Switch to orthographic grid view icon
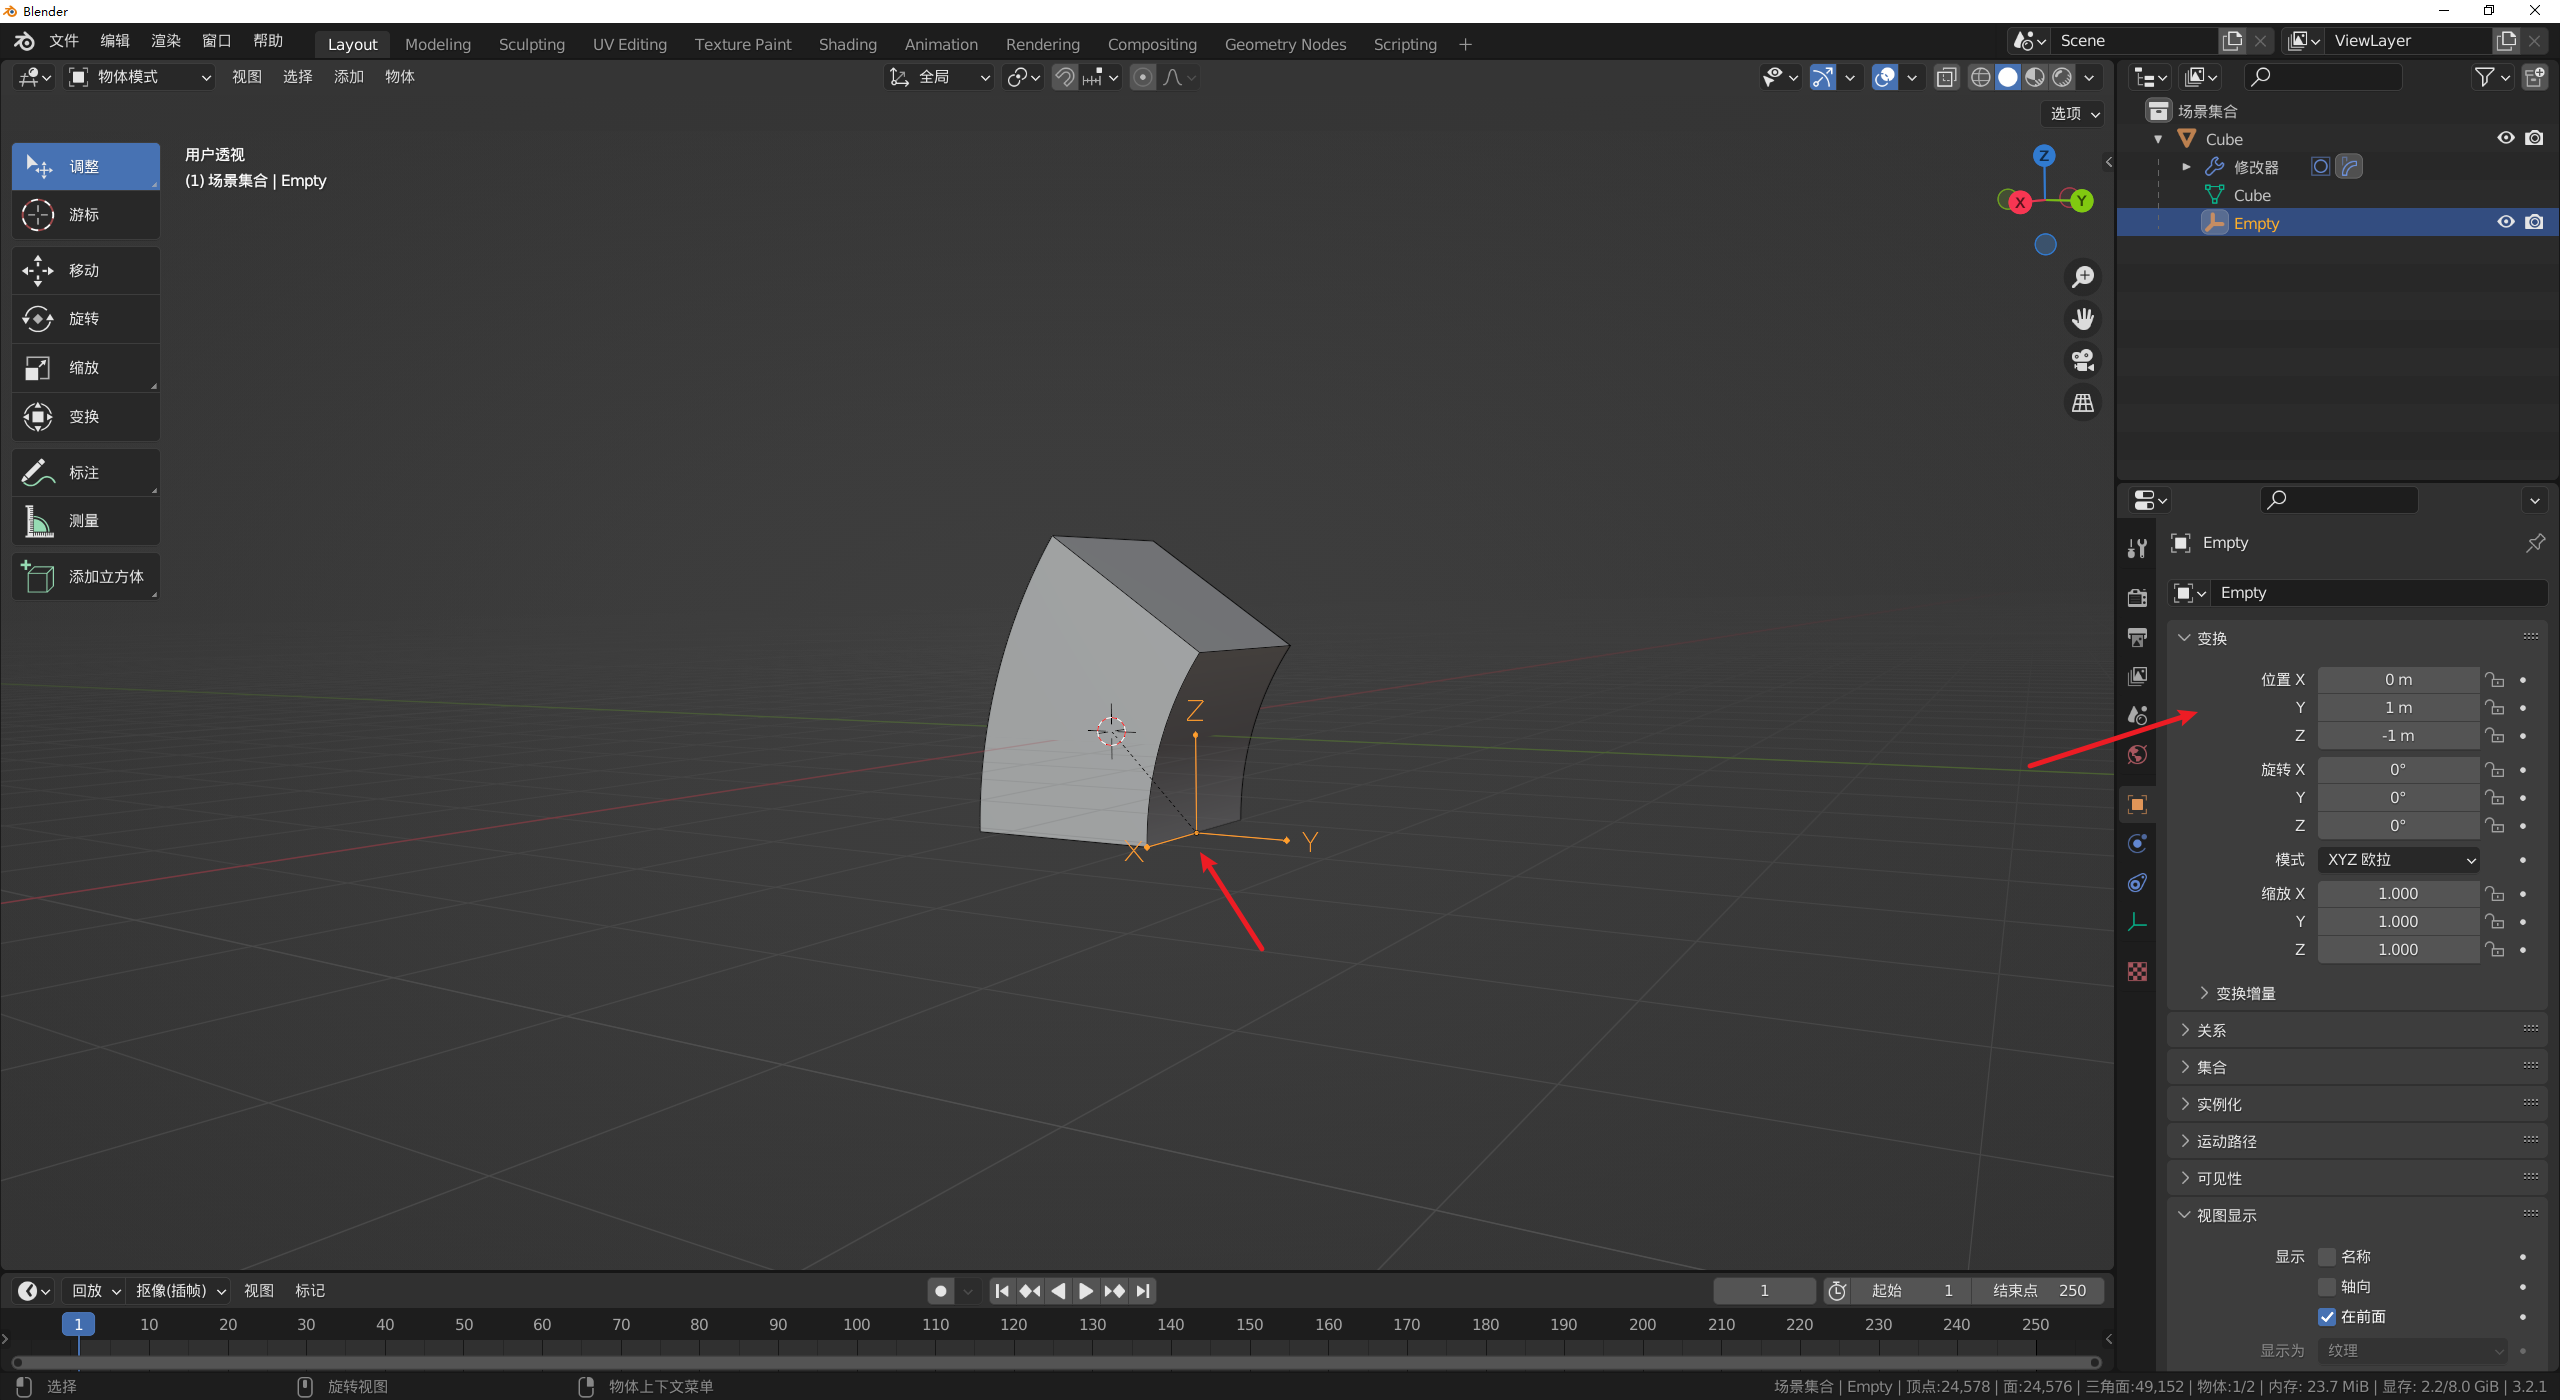Image resolution: width=2560 pixels, height=1400 pixels. (x=2083, y=403)
